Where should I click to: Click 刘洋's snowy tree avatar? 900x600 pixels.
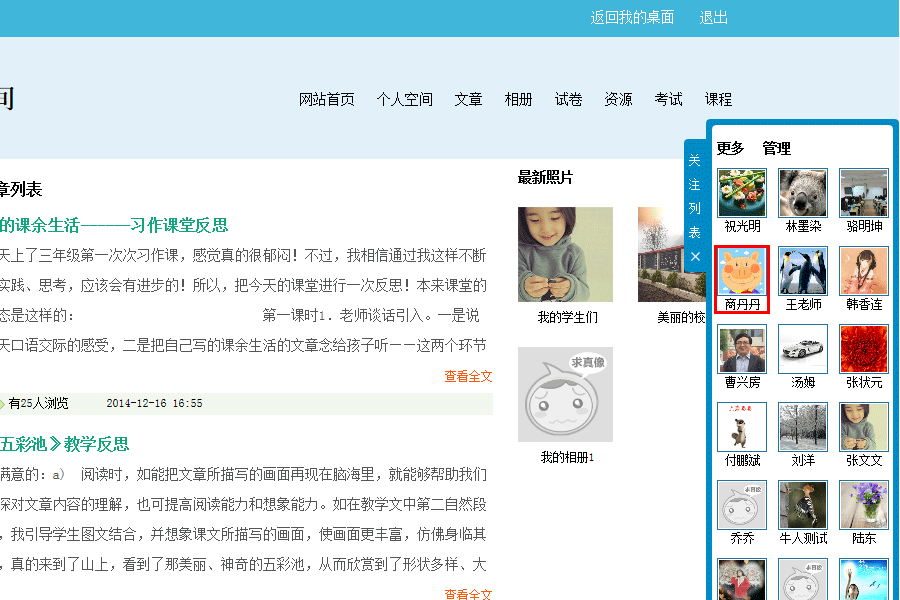point(803,427)
